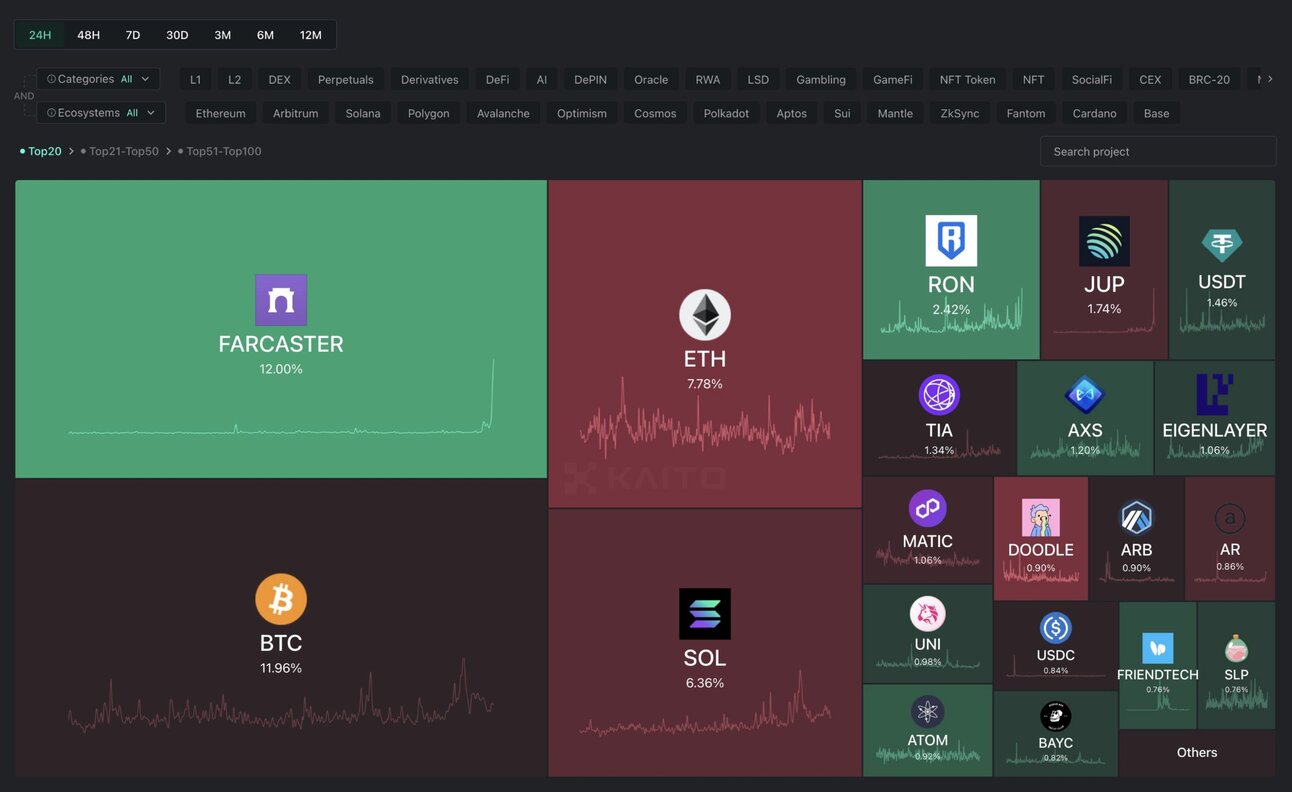Switch to the 7D timeframe tab
The height and width of the screenshot is (792, 1292).
pyautogui.click(x=133, y=35)
